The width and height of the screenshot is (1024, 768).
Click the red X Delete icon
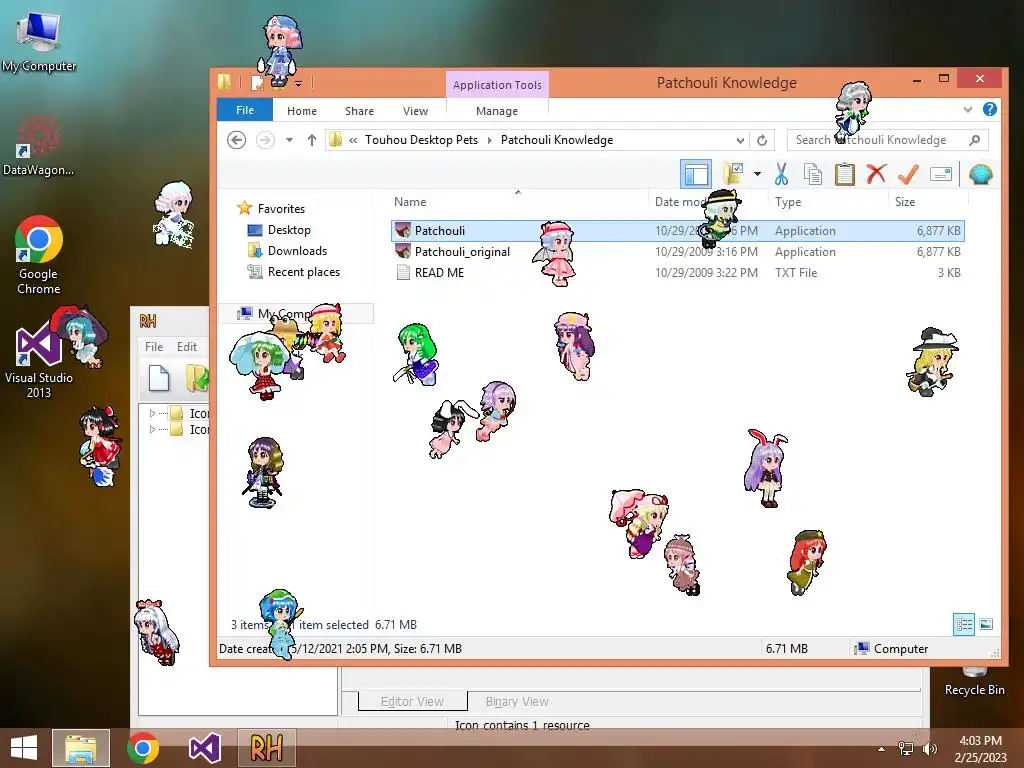[876, 174]
